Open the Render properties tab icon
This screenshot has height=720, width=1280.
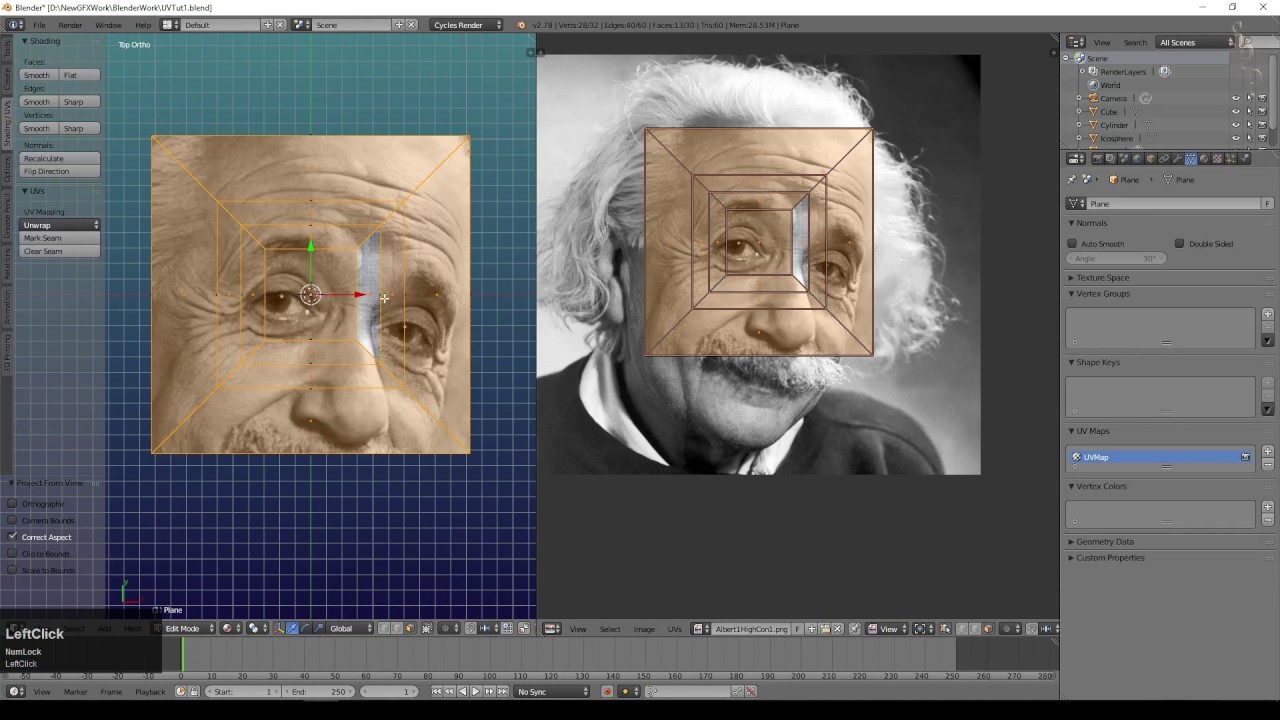(1097, 158)
